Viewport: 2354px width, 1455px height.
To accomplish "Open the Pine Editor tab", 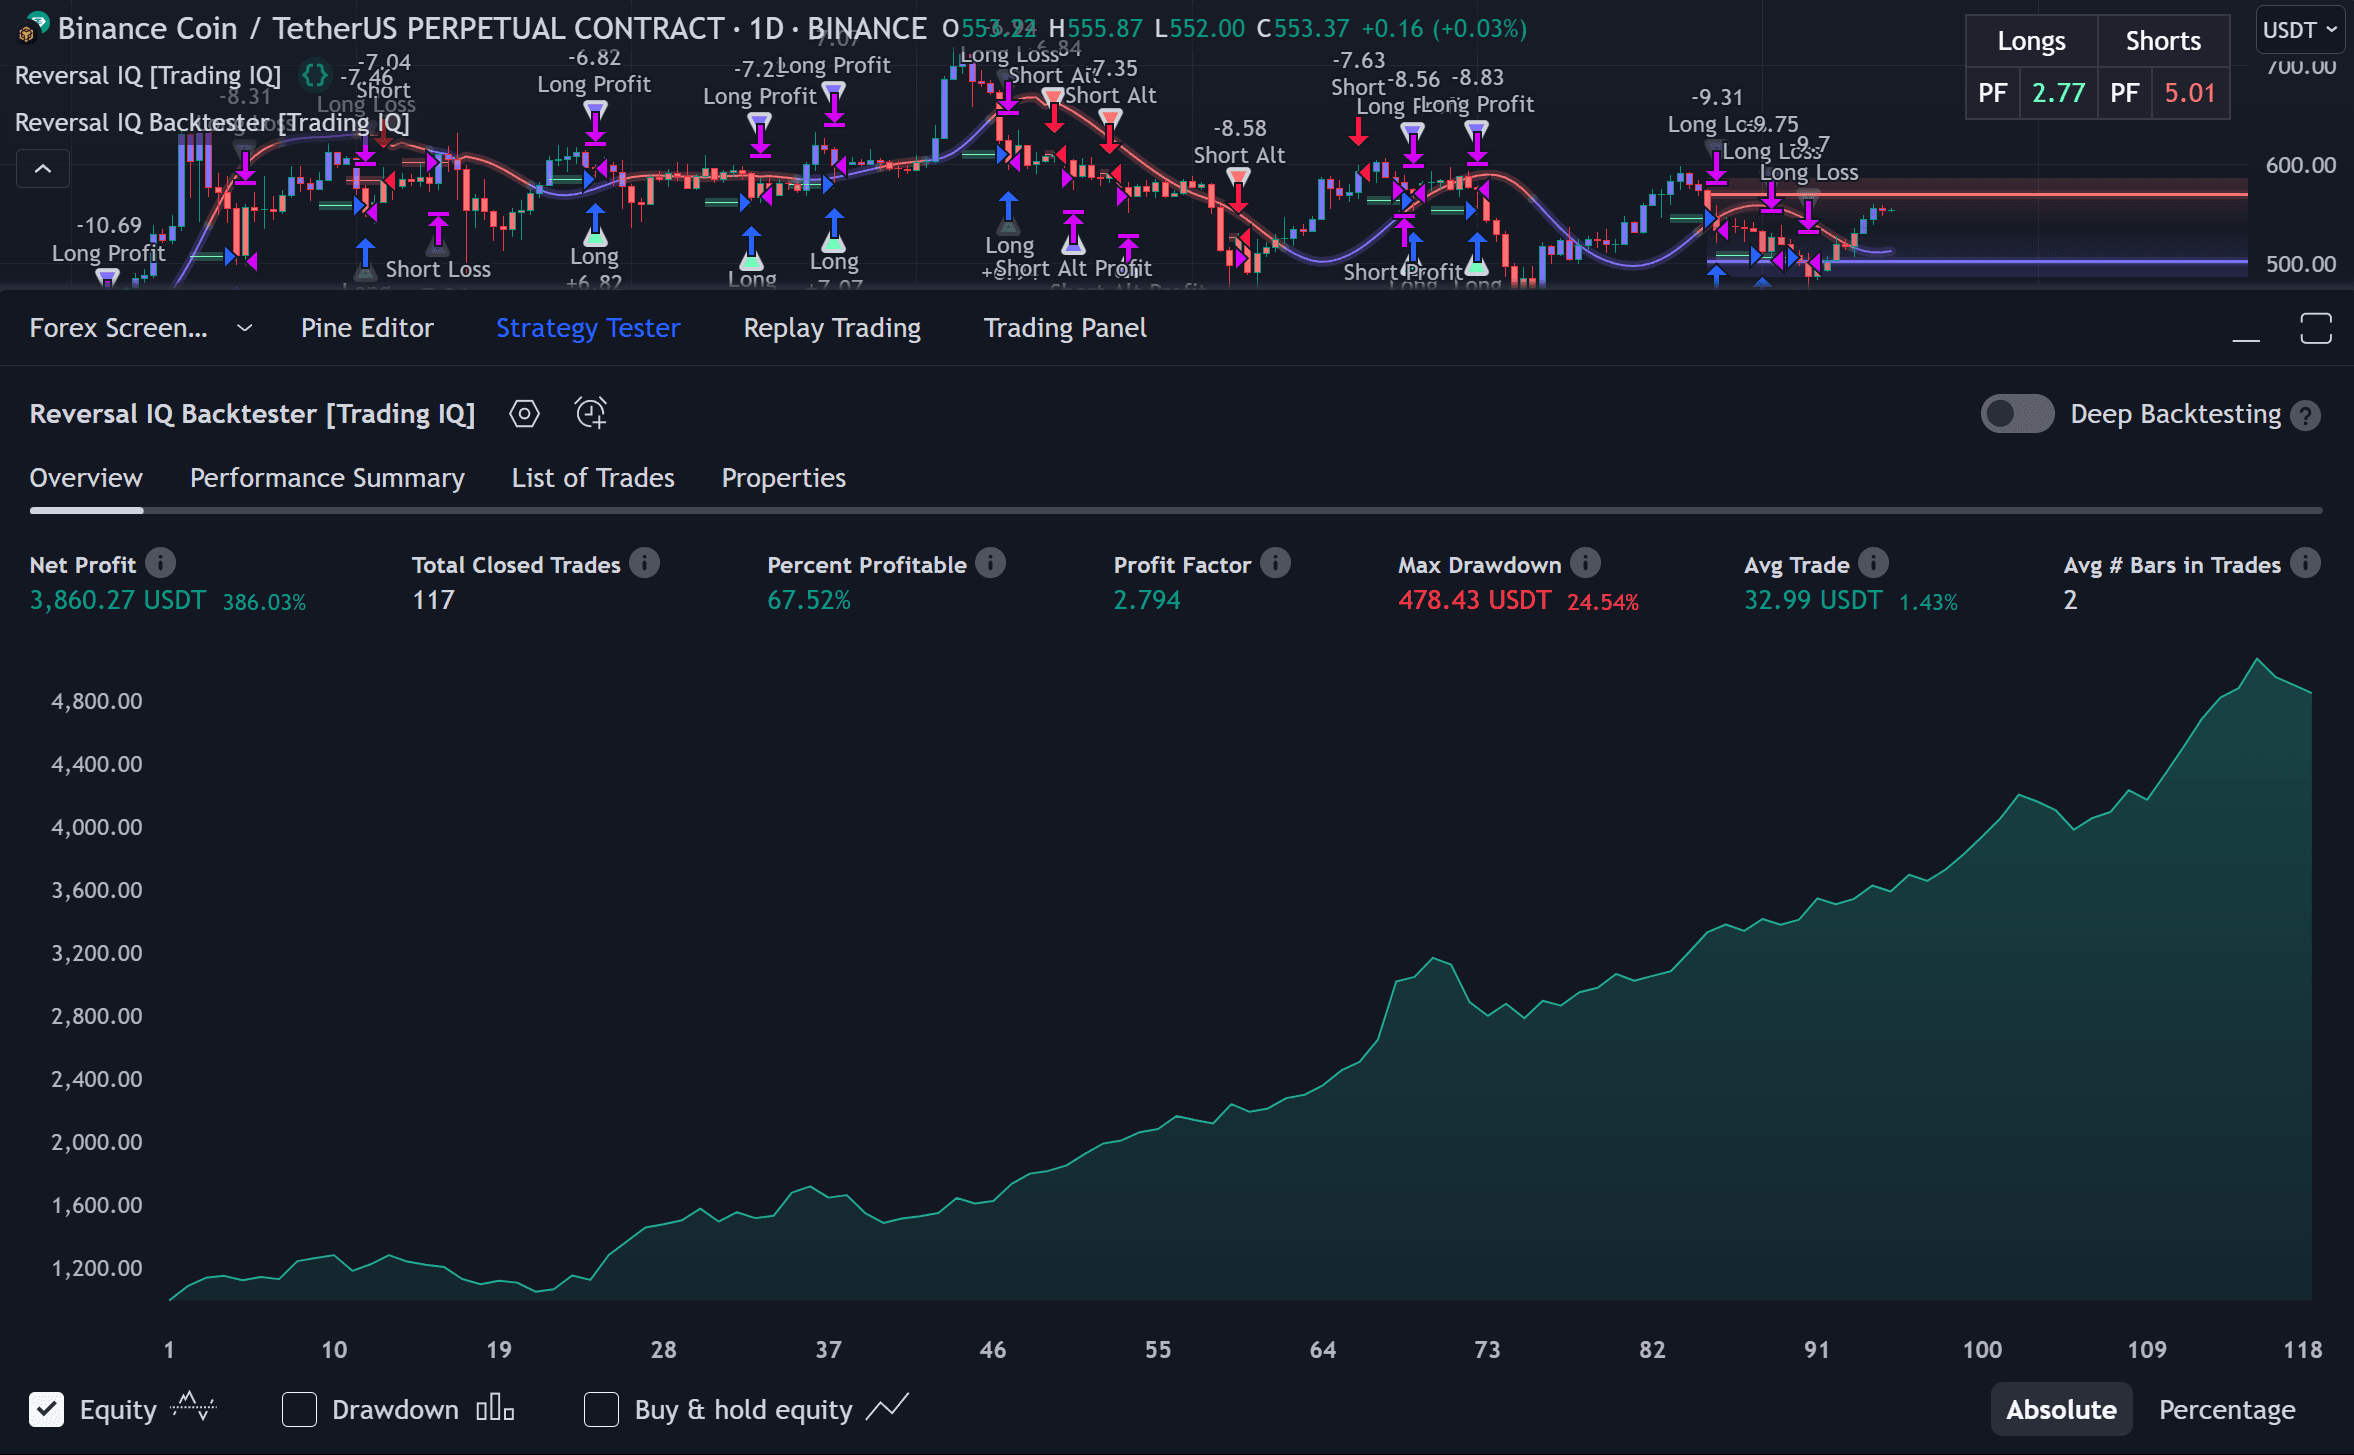I will point(367,328).
